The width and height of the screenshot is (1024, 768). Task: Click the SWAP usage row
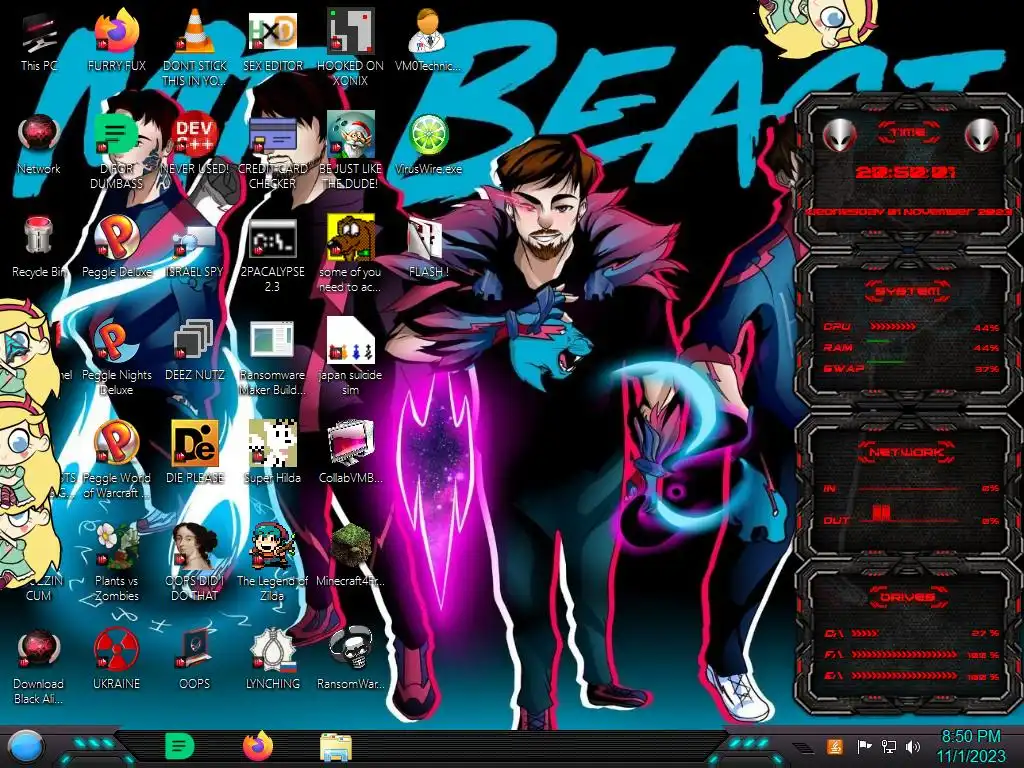click(x=911, y=369)
